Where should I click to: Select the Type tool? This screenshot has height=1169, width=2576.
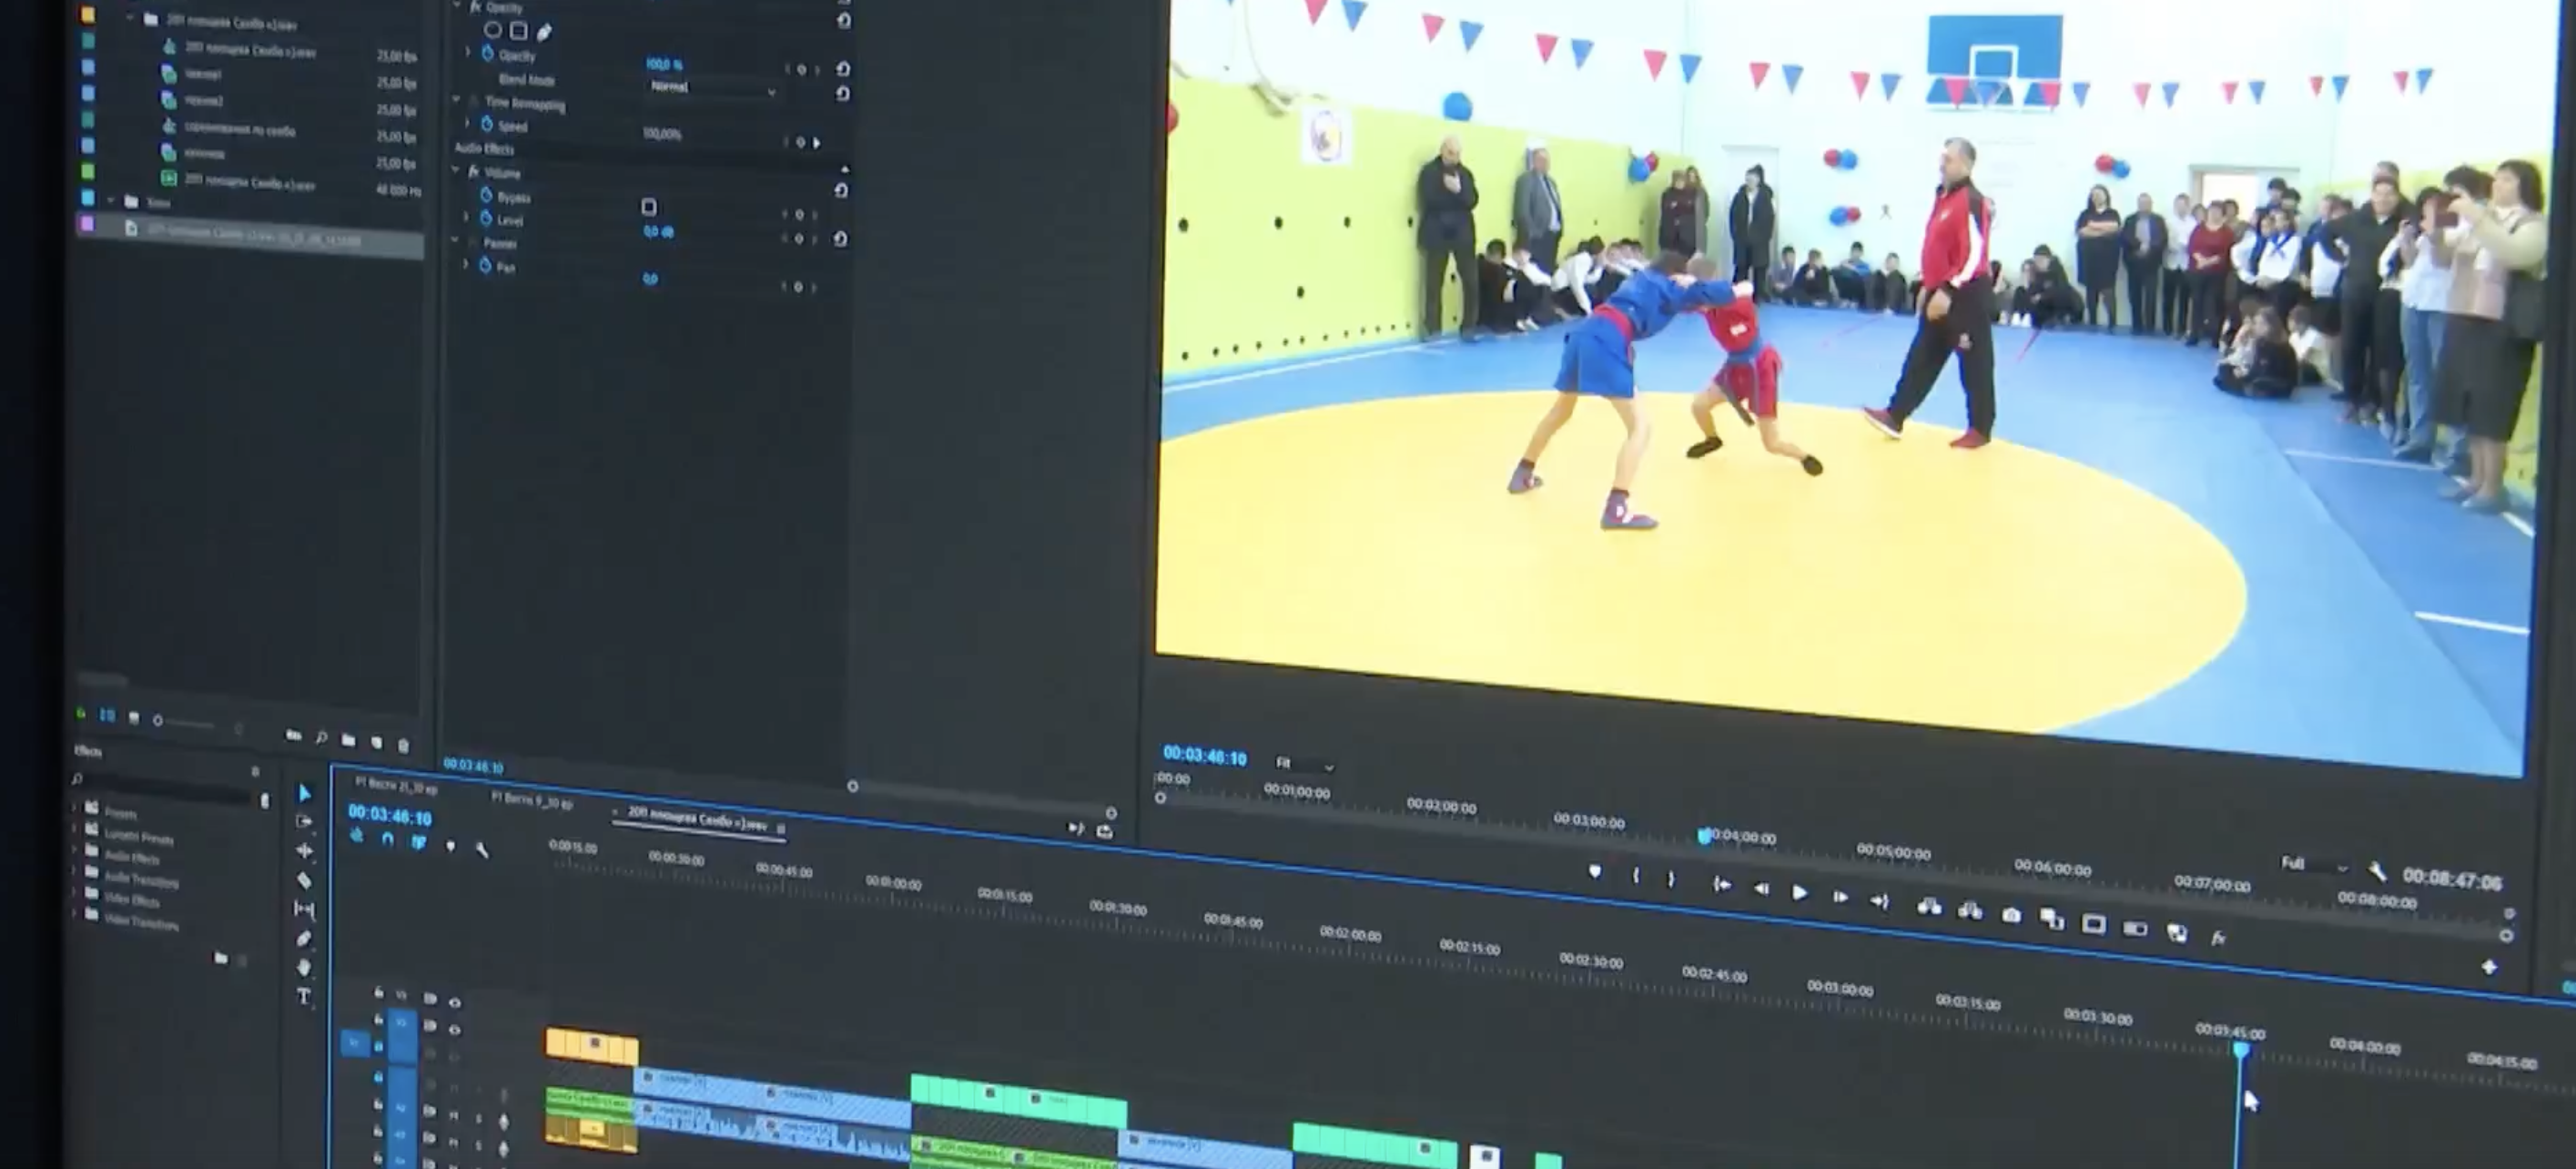[304, 996]
